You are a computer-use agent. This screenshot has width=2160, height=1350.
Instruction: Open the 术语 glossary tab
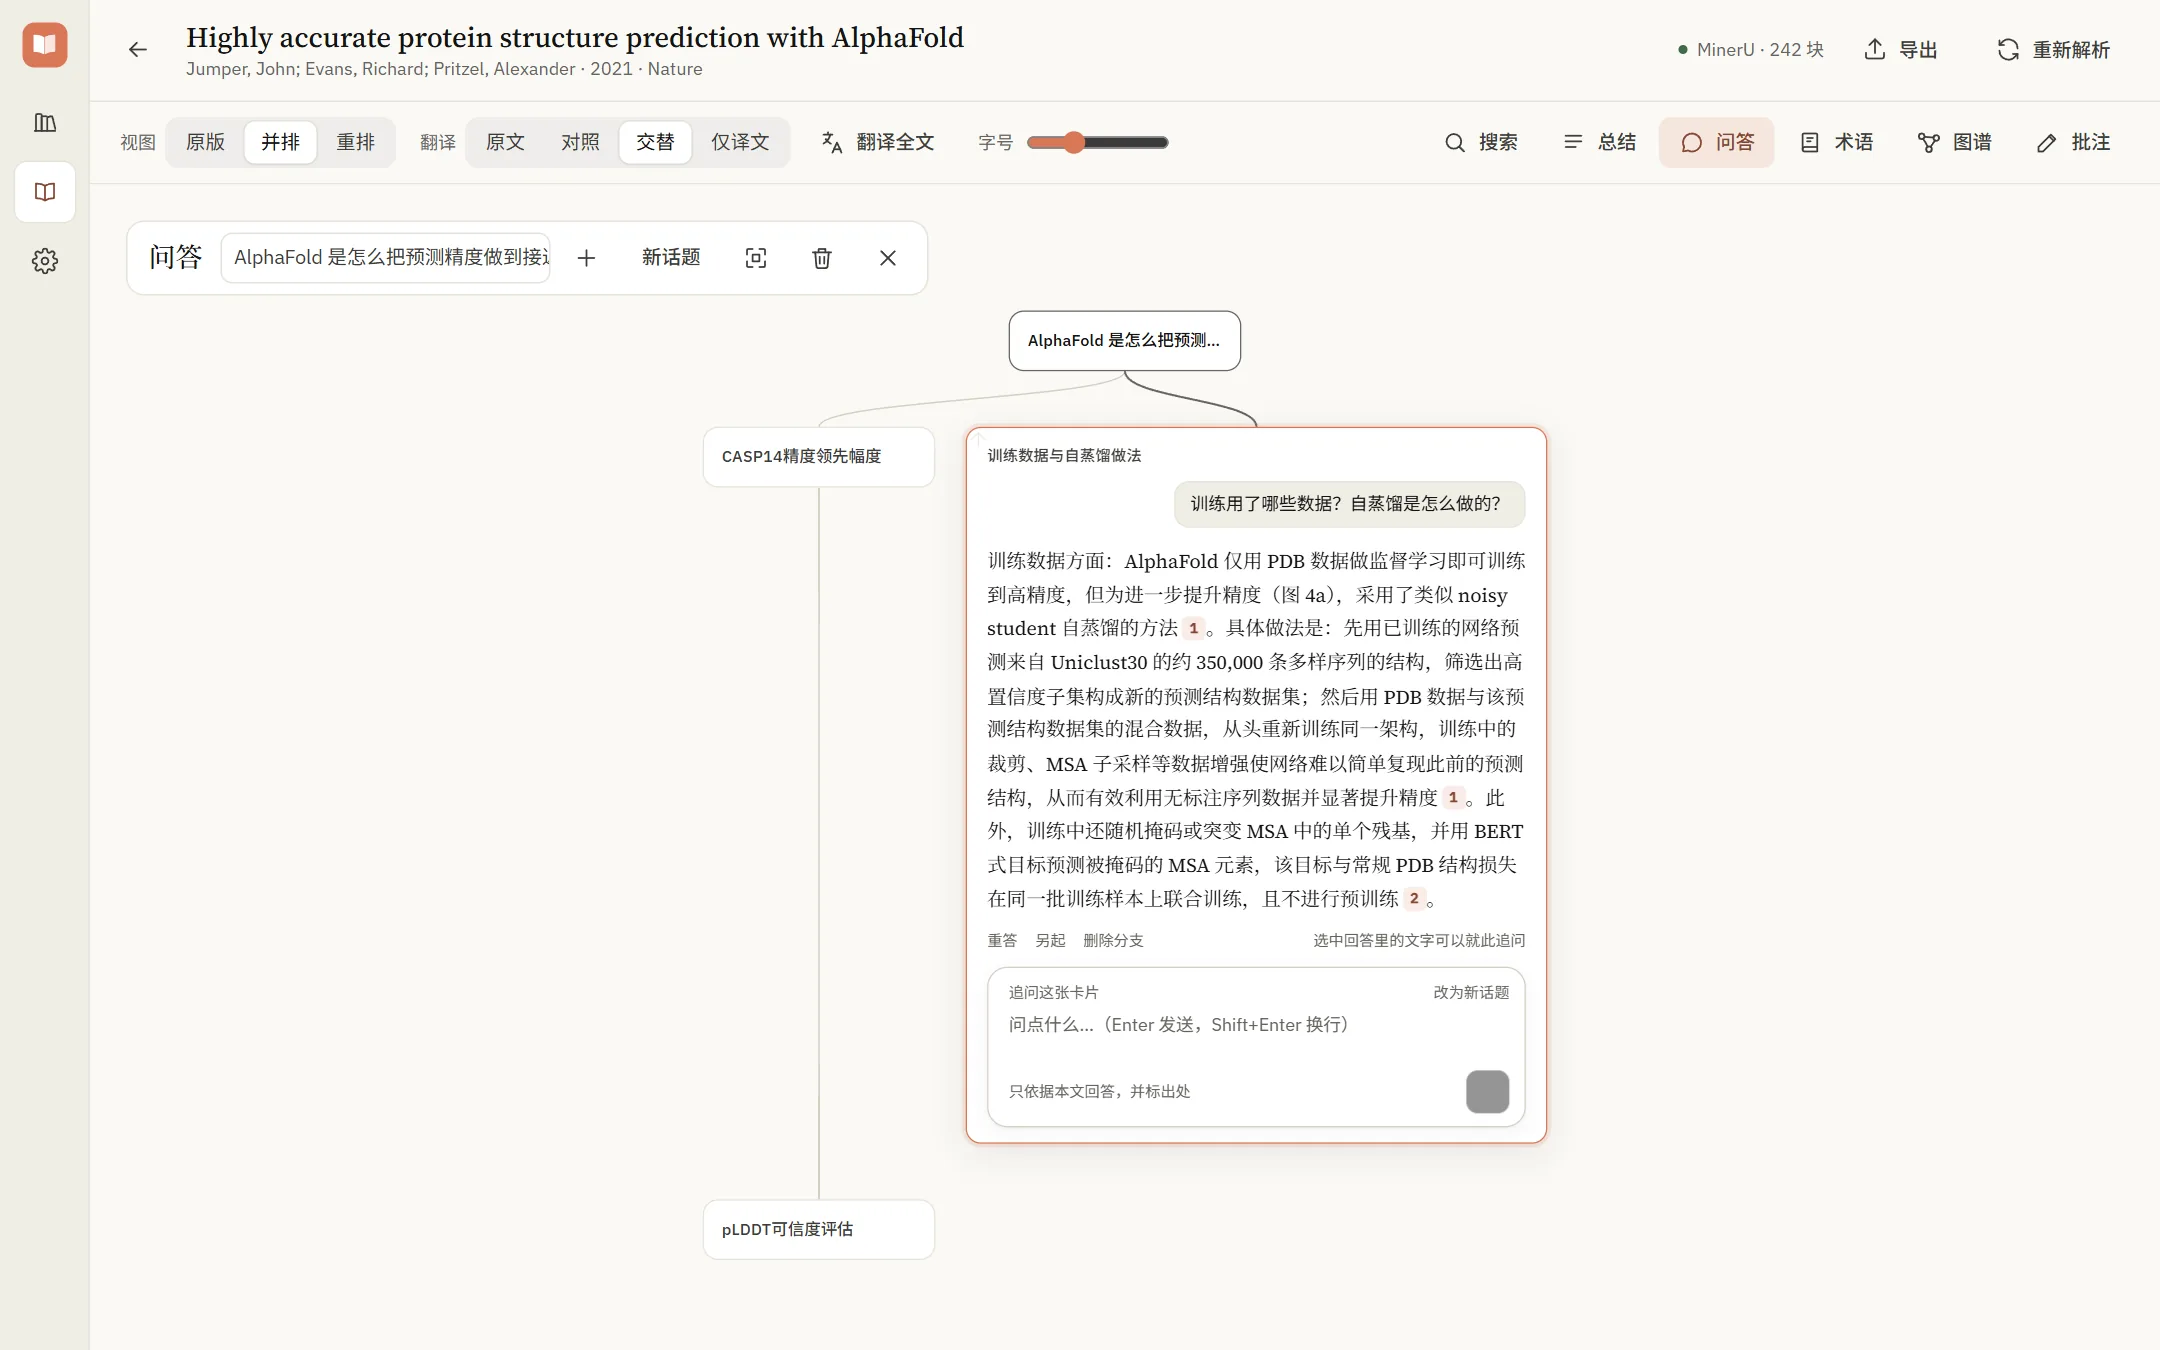[1837, 142]
